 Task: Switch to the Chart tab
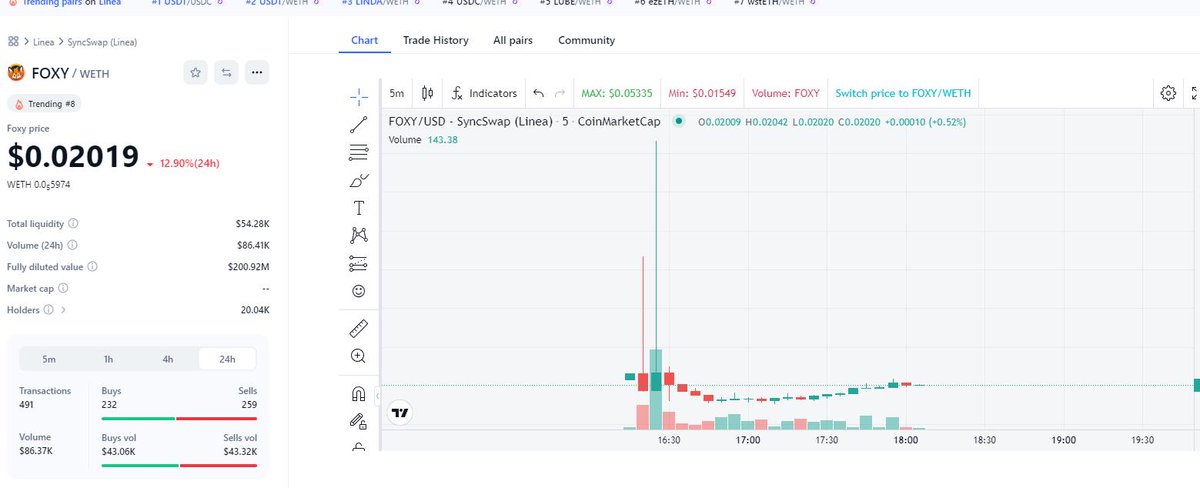pyautogui.click(x=365, y=41)
